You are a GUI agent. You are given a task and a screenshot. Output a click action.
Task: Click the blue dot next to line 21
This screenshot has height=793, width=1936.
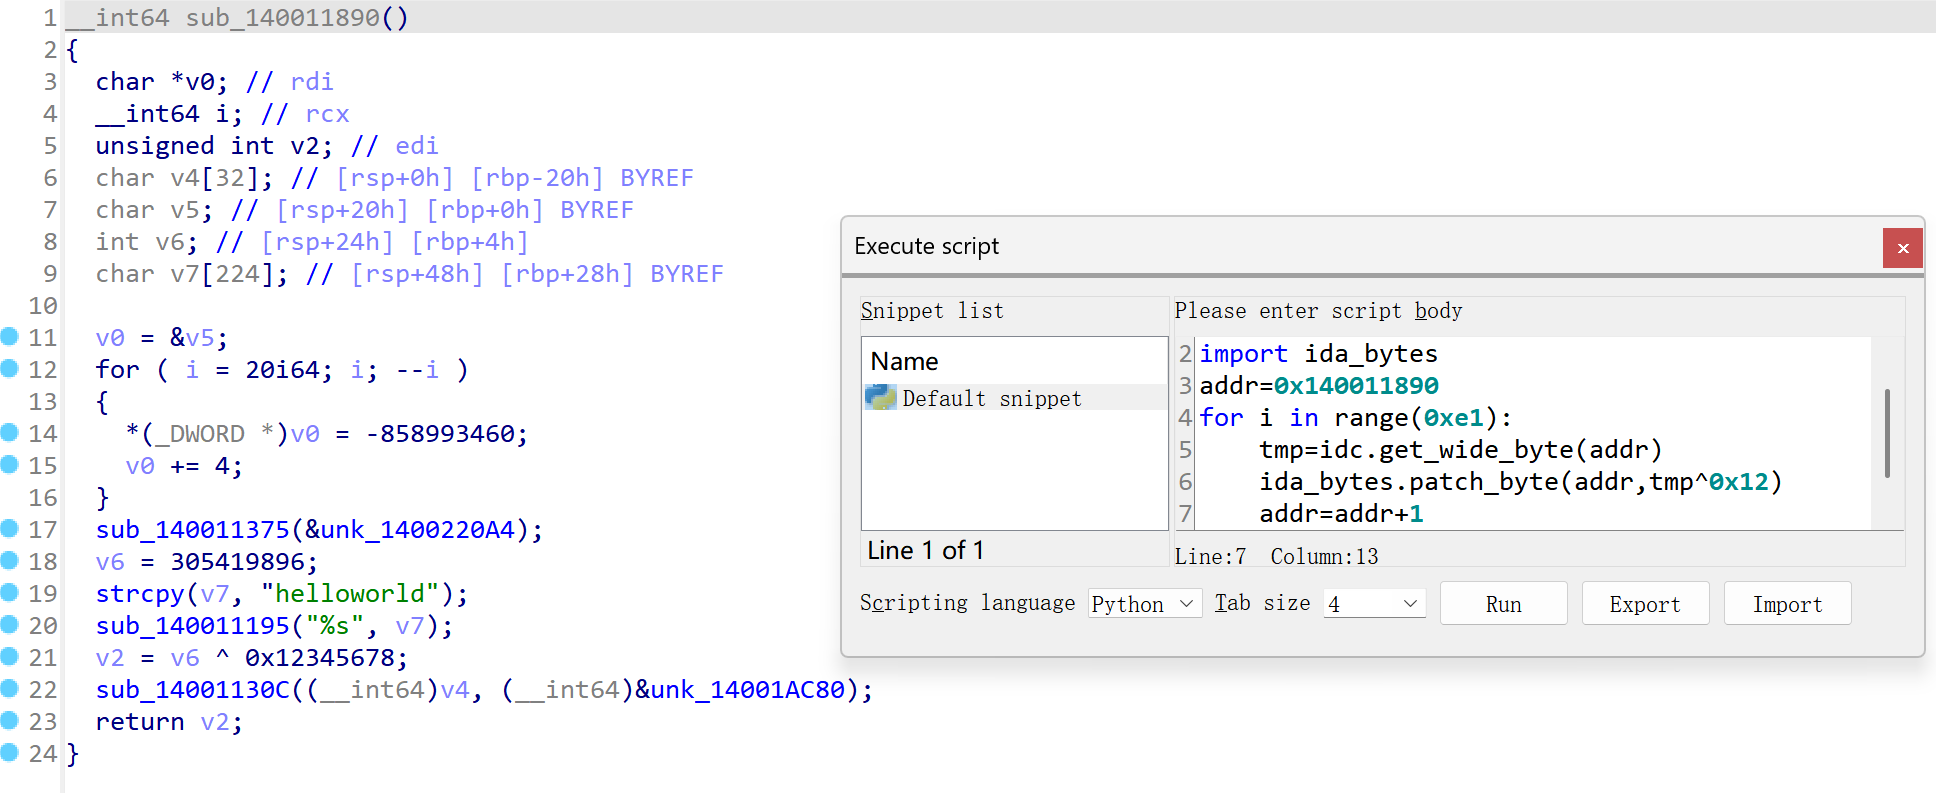click(10, 657)
